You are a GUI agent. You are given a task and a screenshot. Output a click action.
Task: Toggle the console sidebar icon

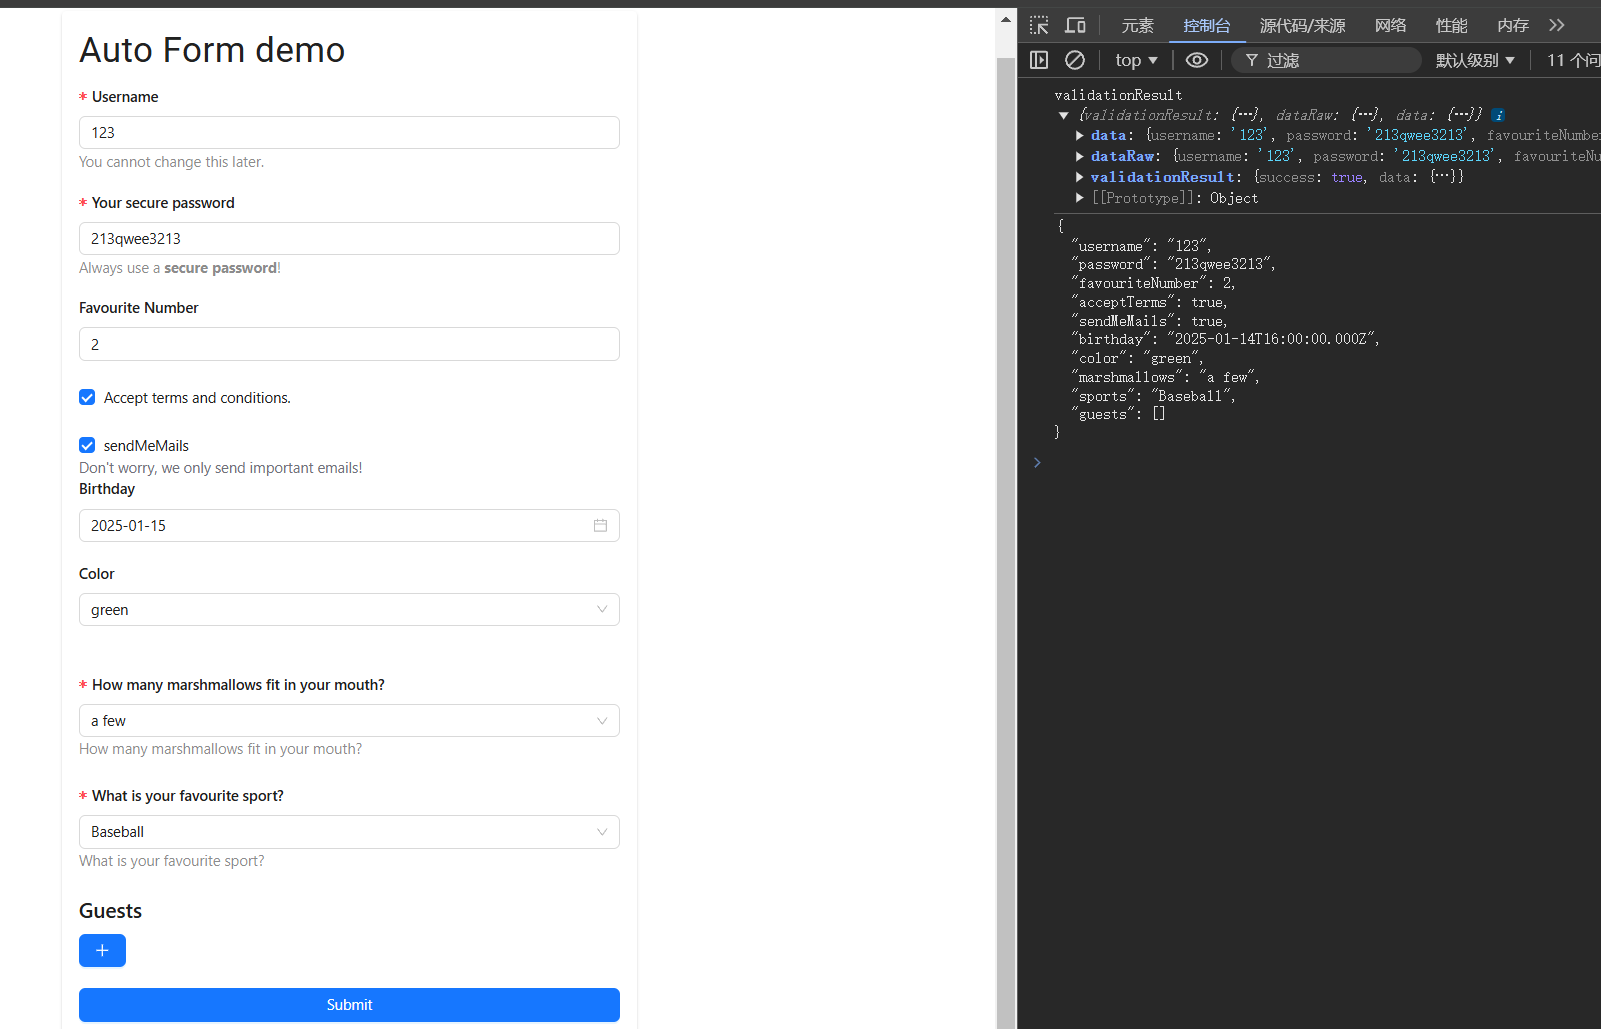1039,60
